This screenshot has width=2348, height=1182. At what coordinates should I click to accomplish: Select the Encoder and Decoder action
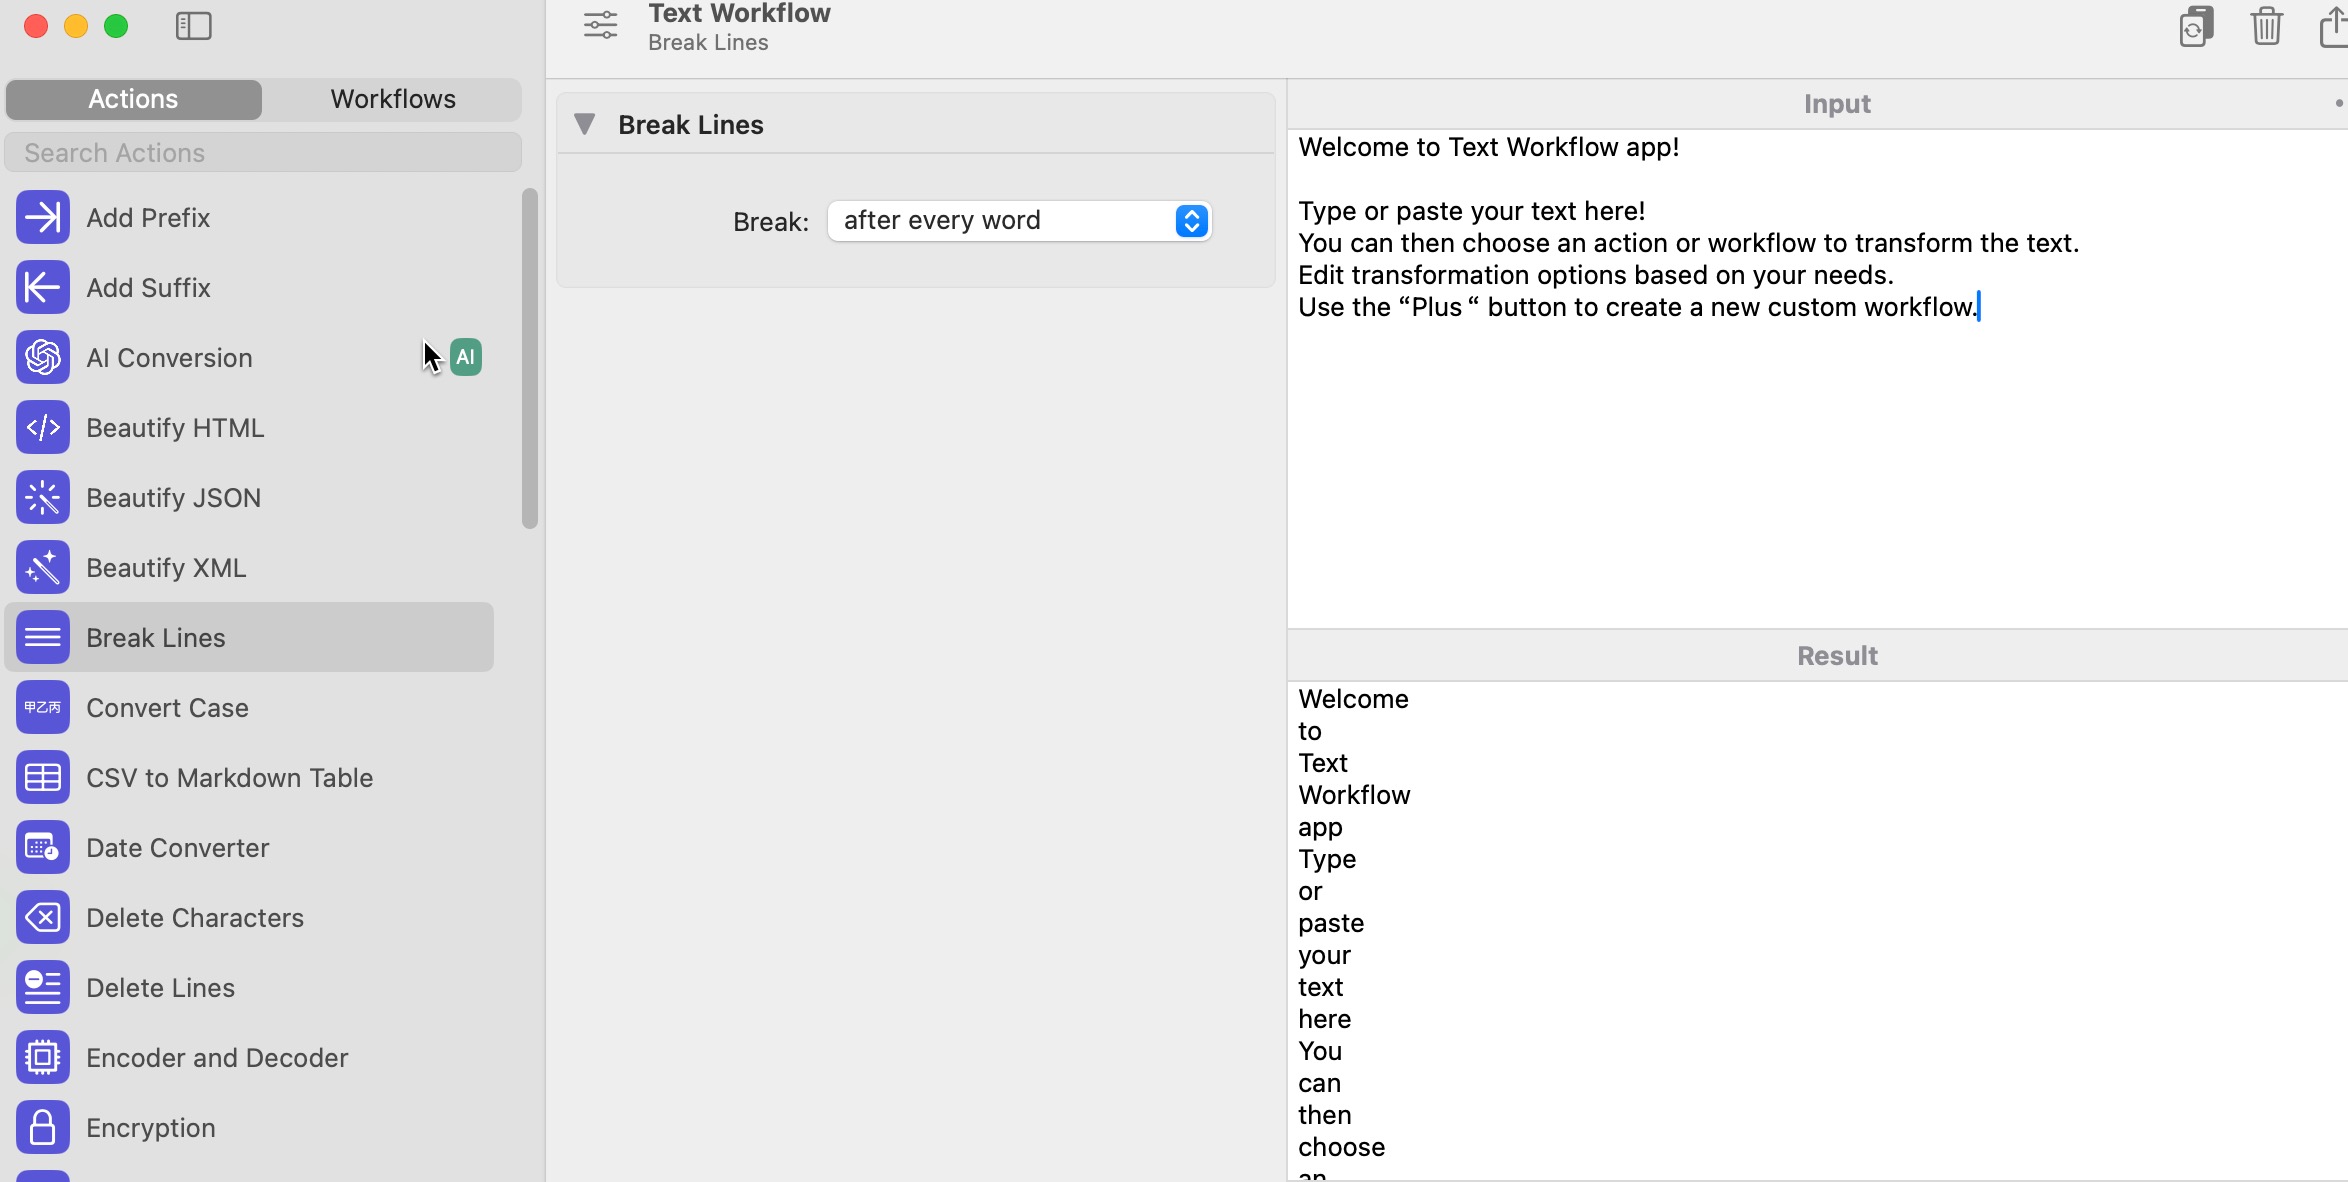pos(249,1057)
